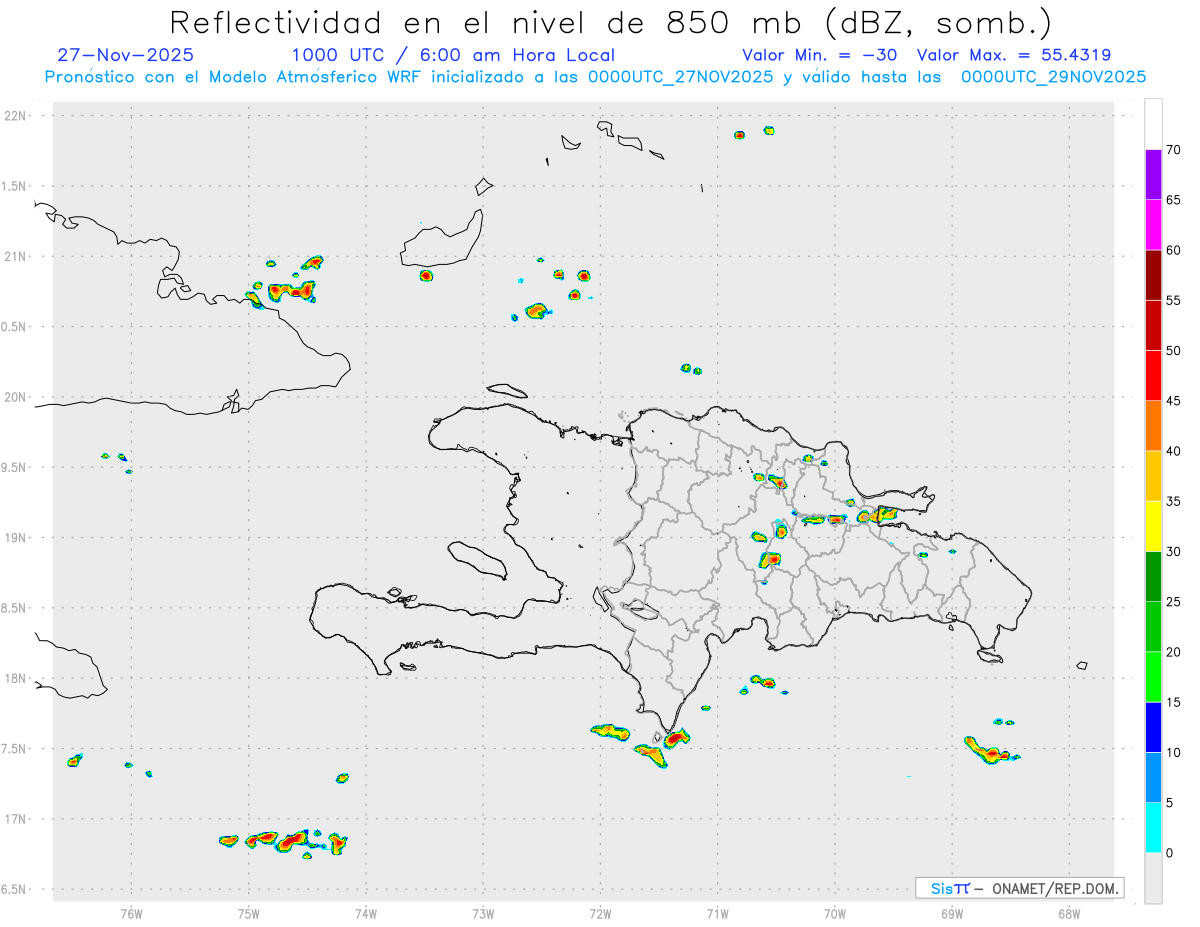The width and height of the screenshot is (1200, 927).
Task: Click the "18N" latitude label
Action: 17,678
